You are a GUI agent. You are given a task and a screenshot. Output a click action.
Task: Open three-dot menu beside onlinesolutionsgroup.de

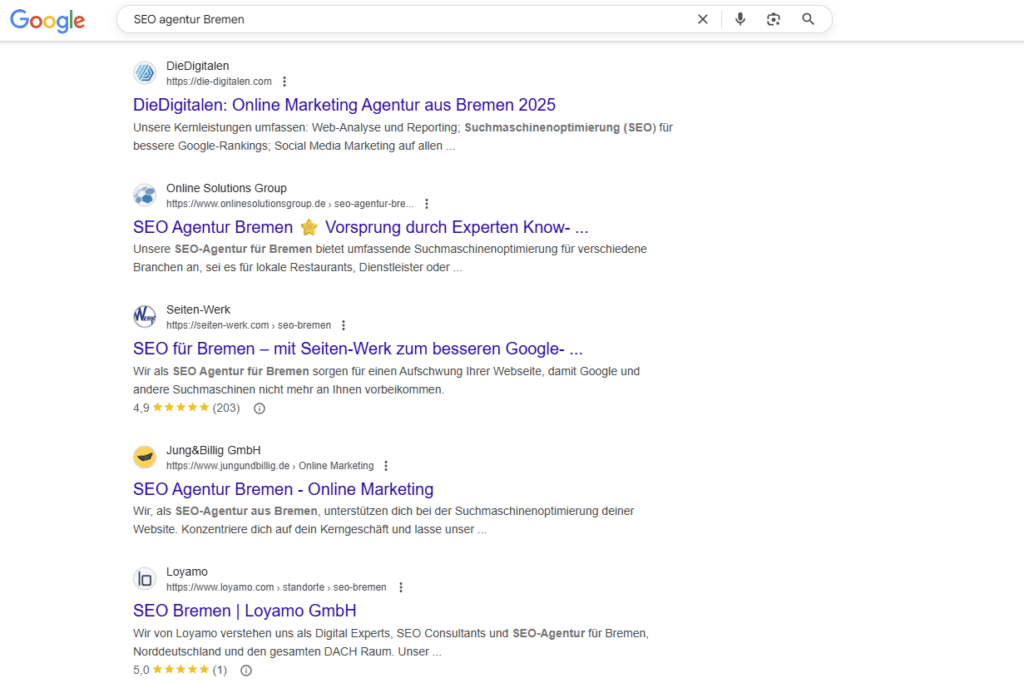point(426,204)
